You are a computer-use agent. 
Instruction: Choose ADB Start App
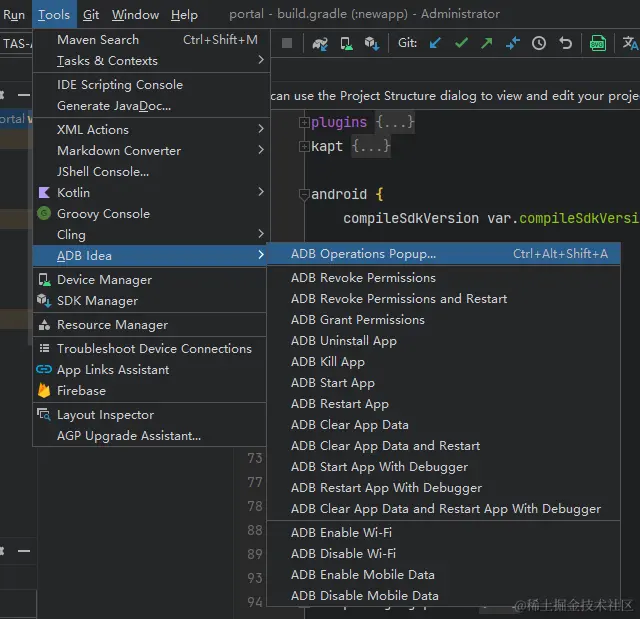click(444, 383)
